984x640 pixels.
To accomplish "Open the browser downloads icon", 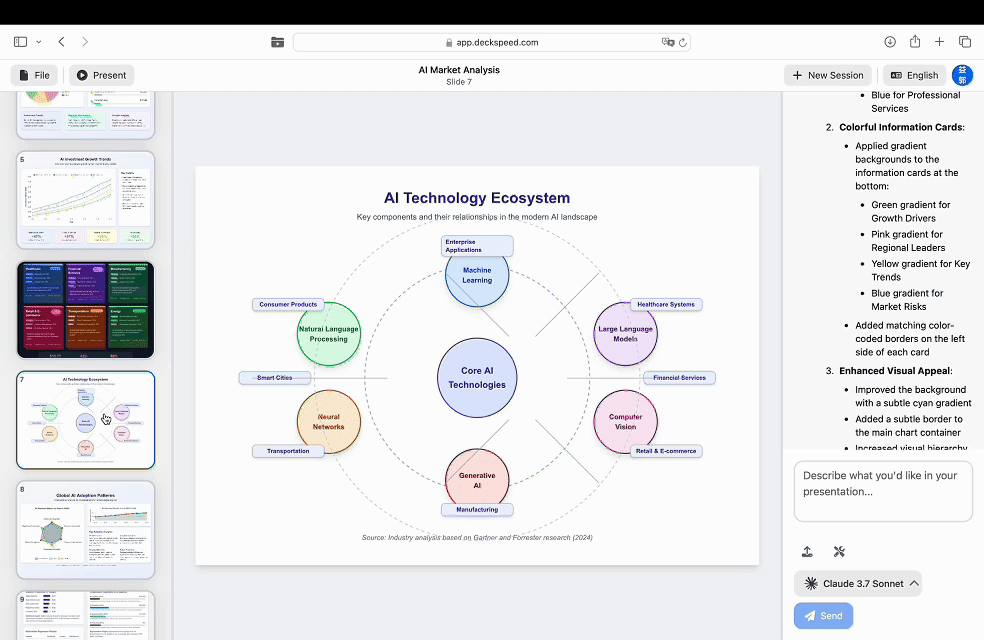I will click(x=890, y=42).
